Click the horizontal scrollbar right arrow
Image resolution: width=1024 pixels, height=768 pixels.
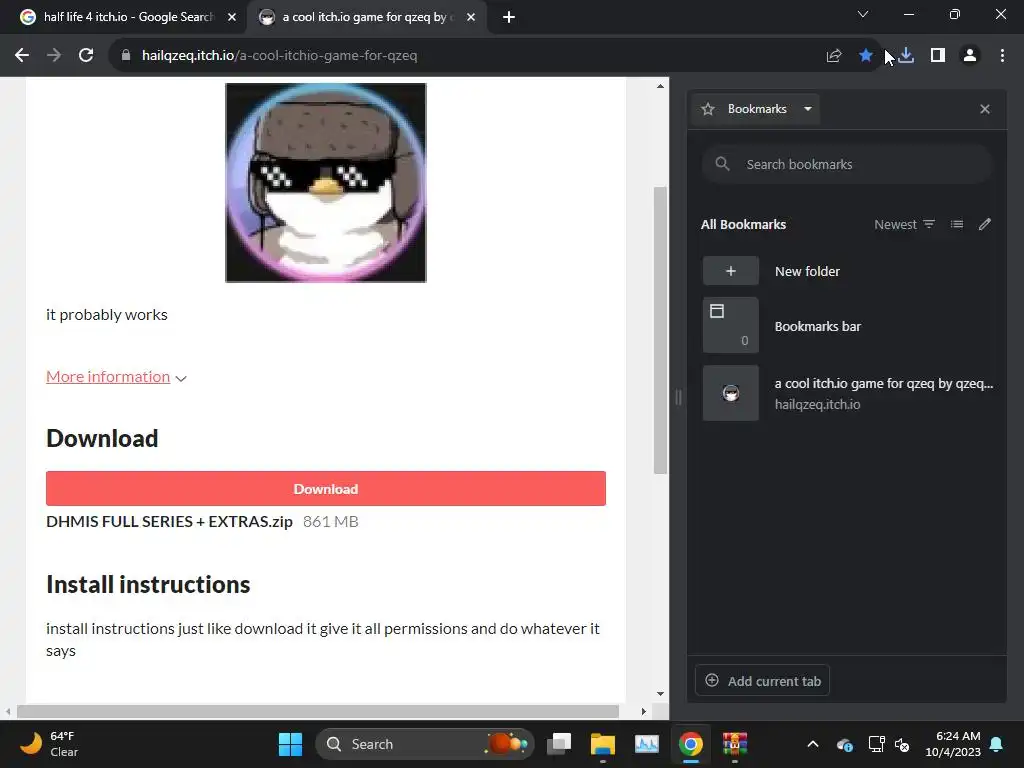click(643, 711)
